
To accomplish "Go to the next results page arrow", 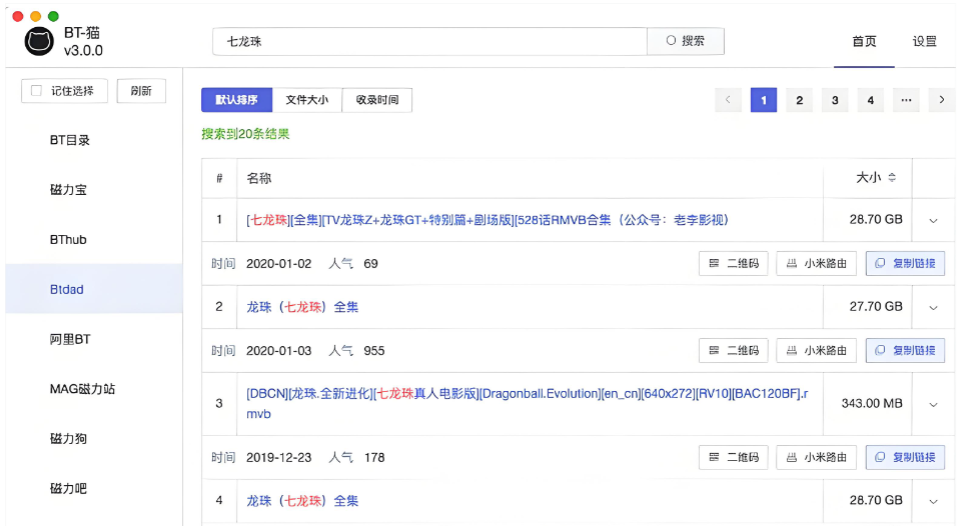I will 941,100.
